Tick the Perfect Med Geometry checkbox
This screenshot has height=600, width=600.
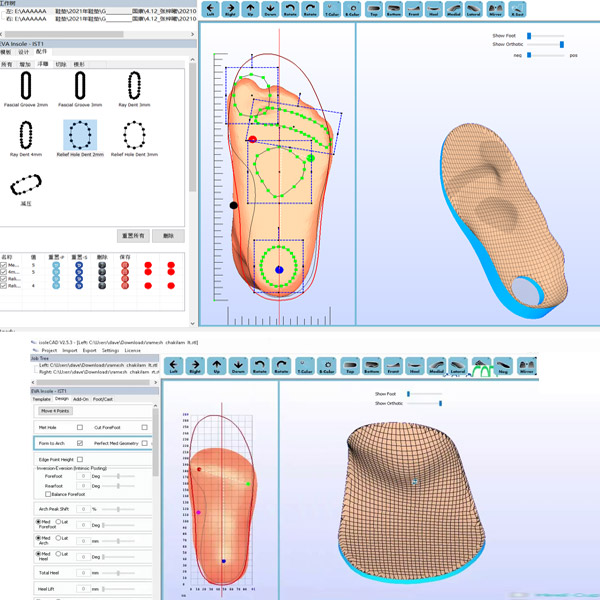pyautogui.click(x=144, y=443)
